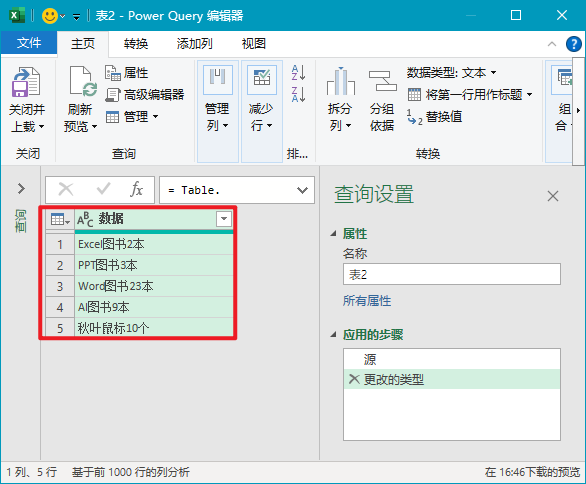
Task: Click the fx add step icon
Action: pos(136,189)
